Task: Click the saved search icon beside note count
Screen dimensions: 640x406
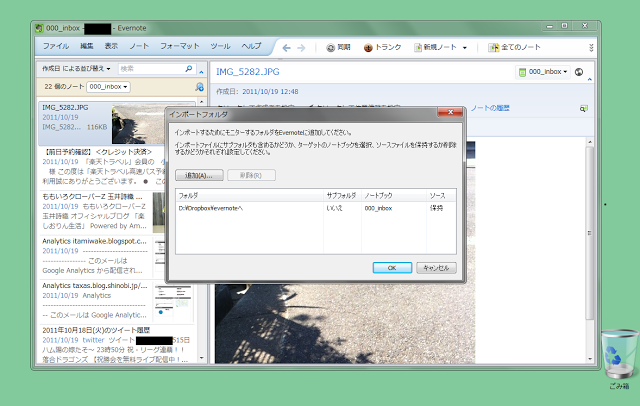Action: tap(199, 87)
